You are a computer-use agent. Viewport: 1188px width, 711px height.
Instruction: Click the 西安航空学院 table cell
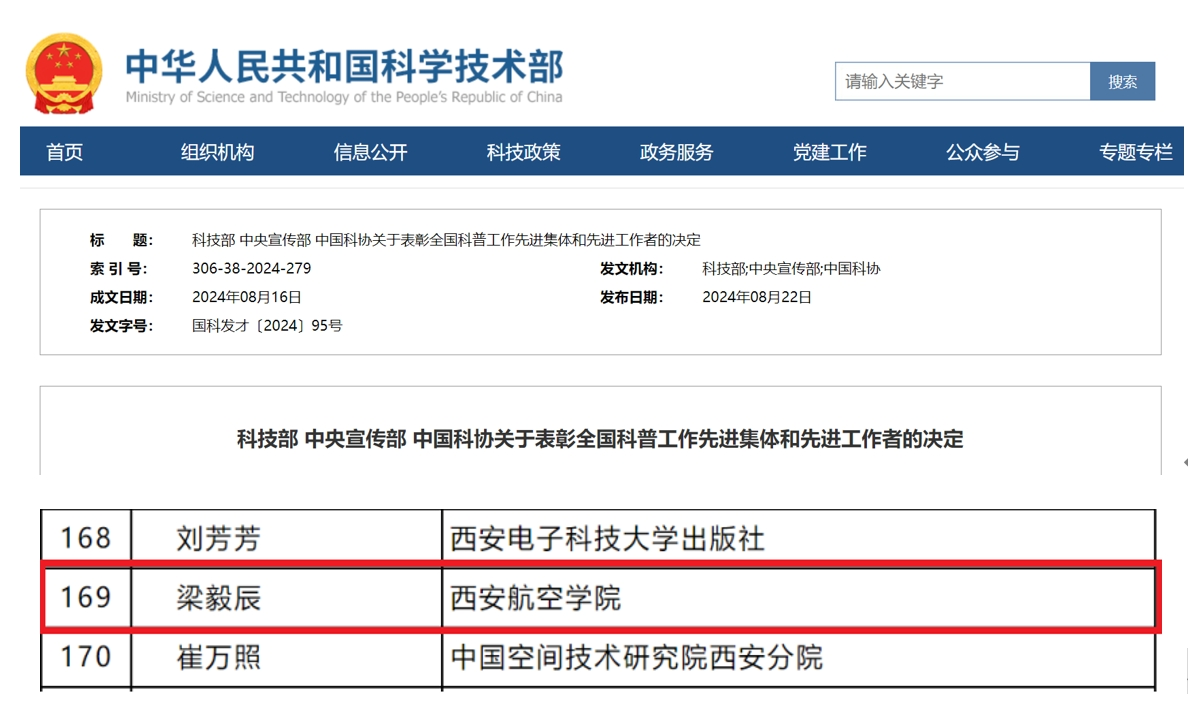point(535,598)
